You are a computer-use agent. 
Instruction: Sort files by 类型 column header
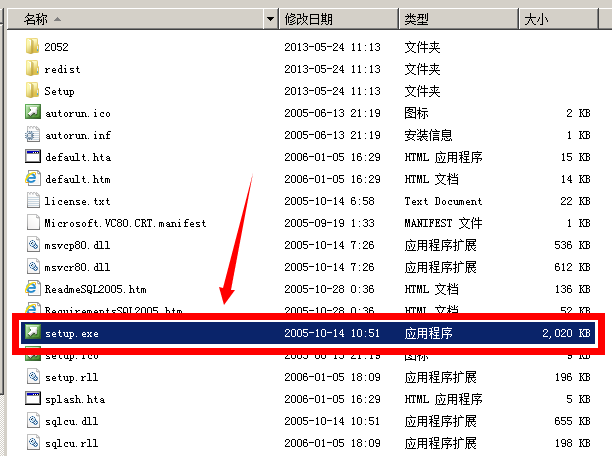tap(456, 19)
